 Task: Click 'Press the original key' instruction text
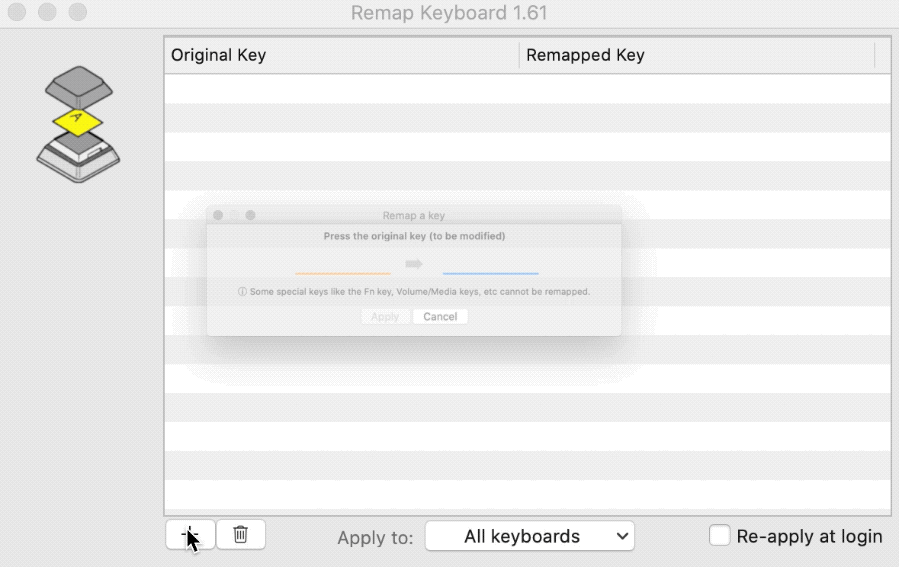tap(414, 236)
